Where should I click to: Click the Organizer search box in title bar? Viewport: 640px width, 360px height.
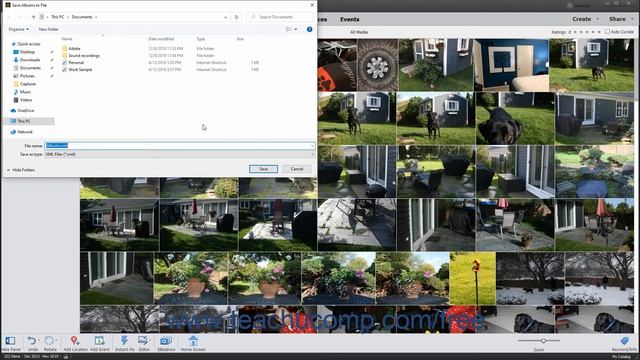coord(582,5)
